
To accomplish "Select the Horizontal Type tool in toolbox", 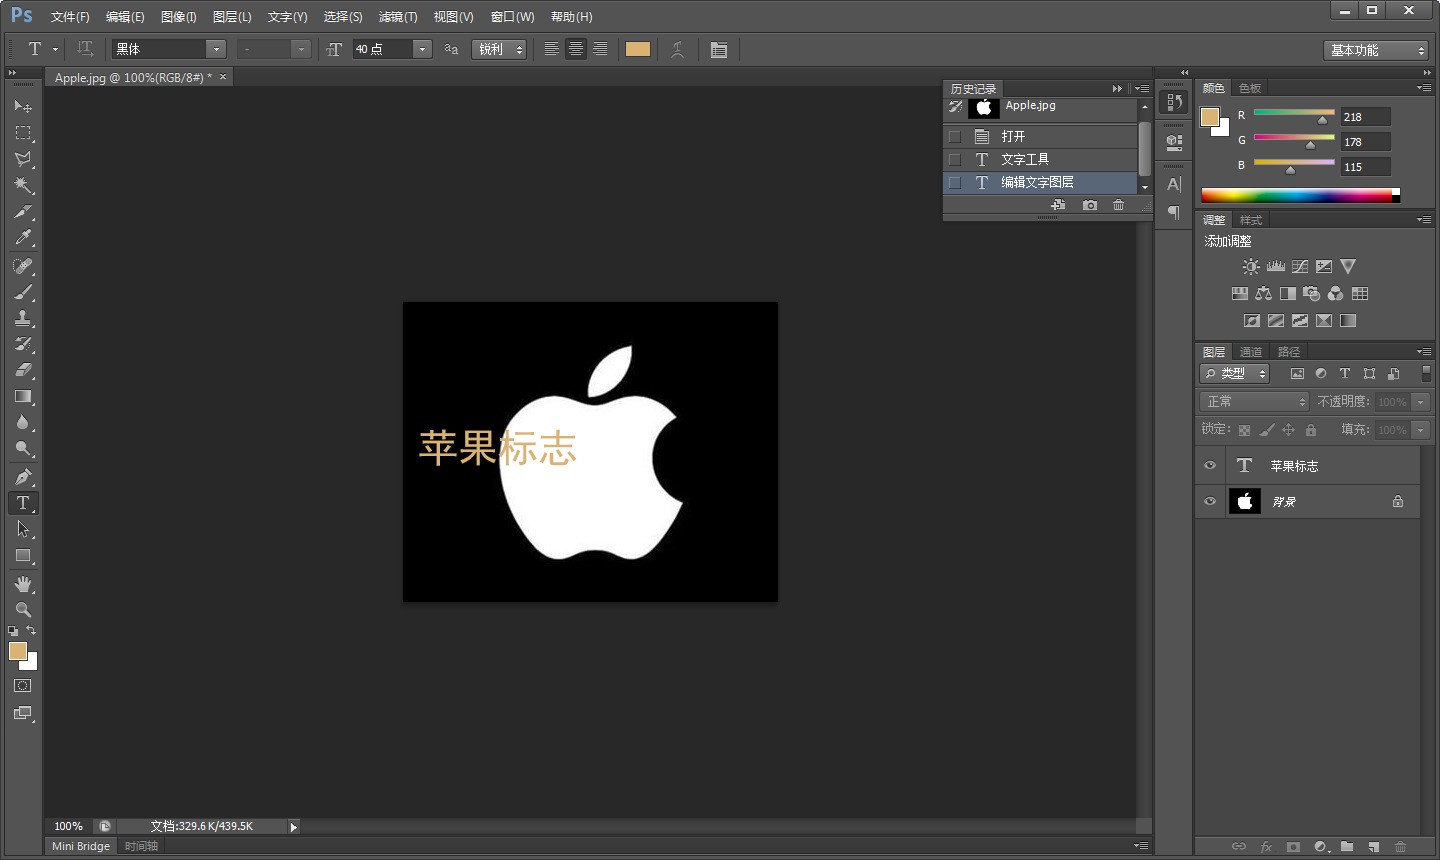I will pos(23,503).
